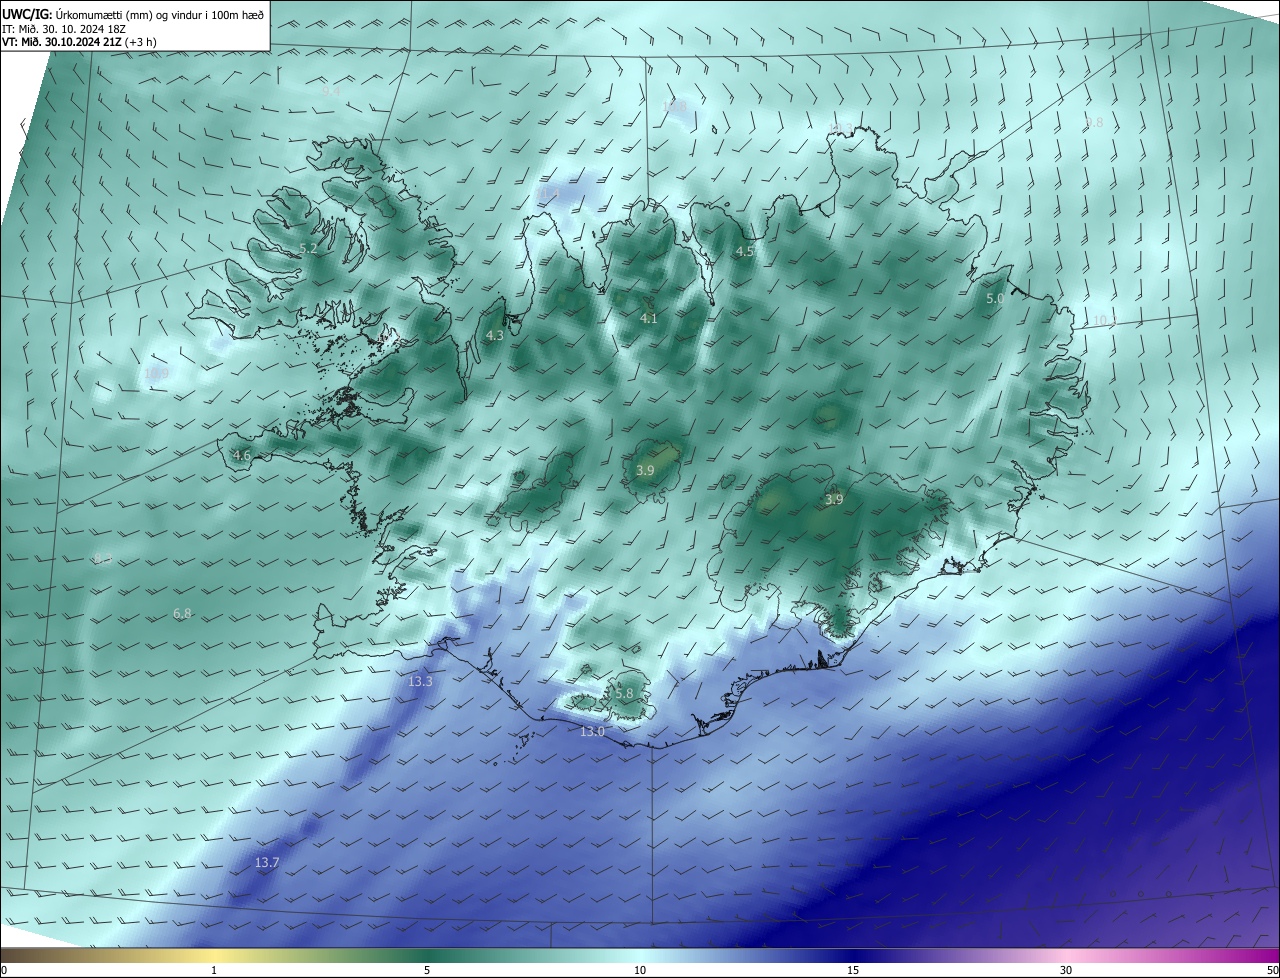The height and width of the screenshot is (978, 1280).
Task: Click the faint 8.3 value label
Action: (103, 558)
